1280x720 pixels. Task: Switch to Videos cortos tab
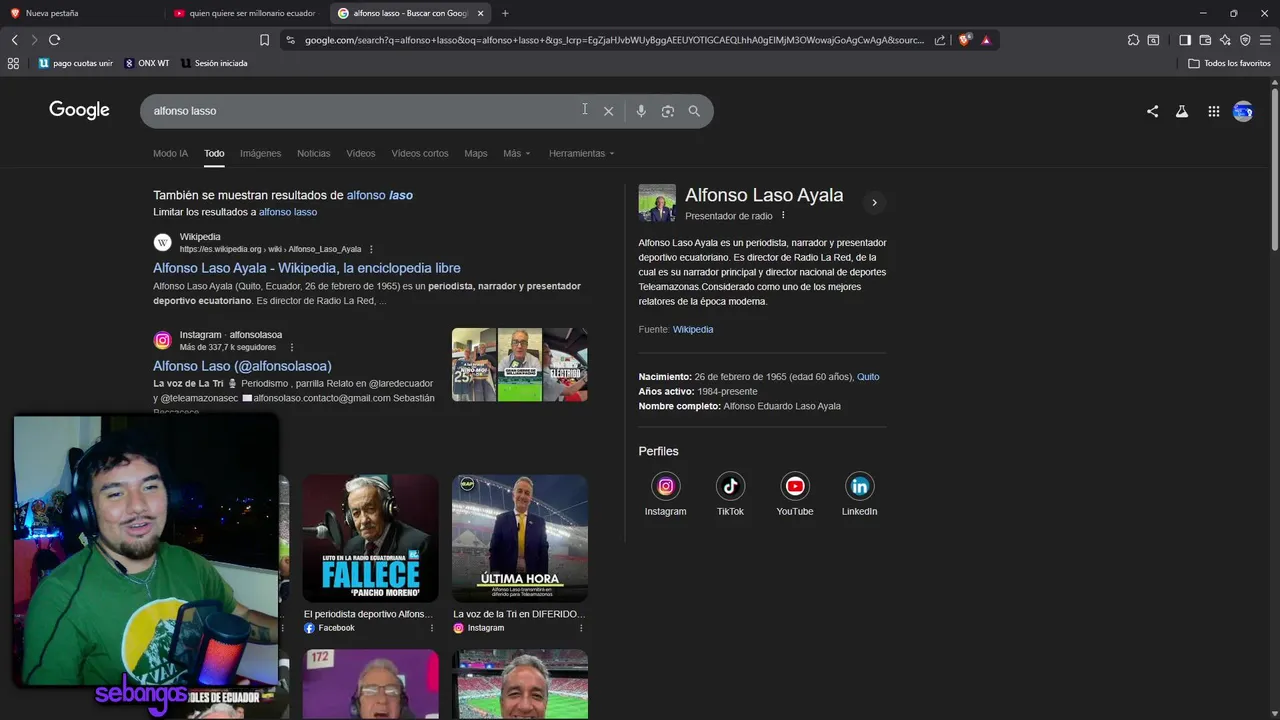[x=420, y=154]
